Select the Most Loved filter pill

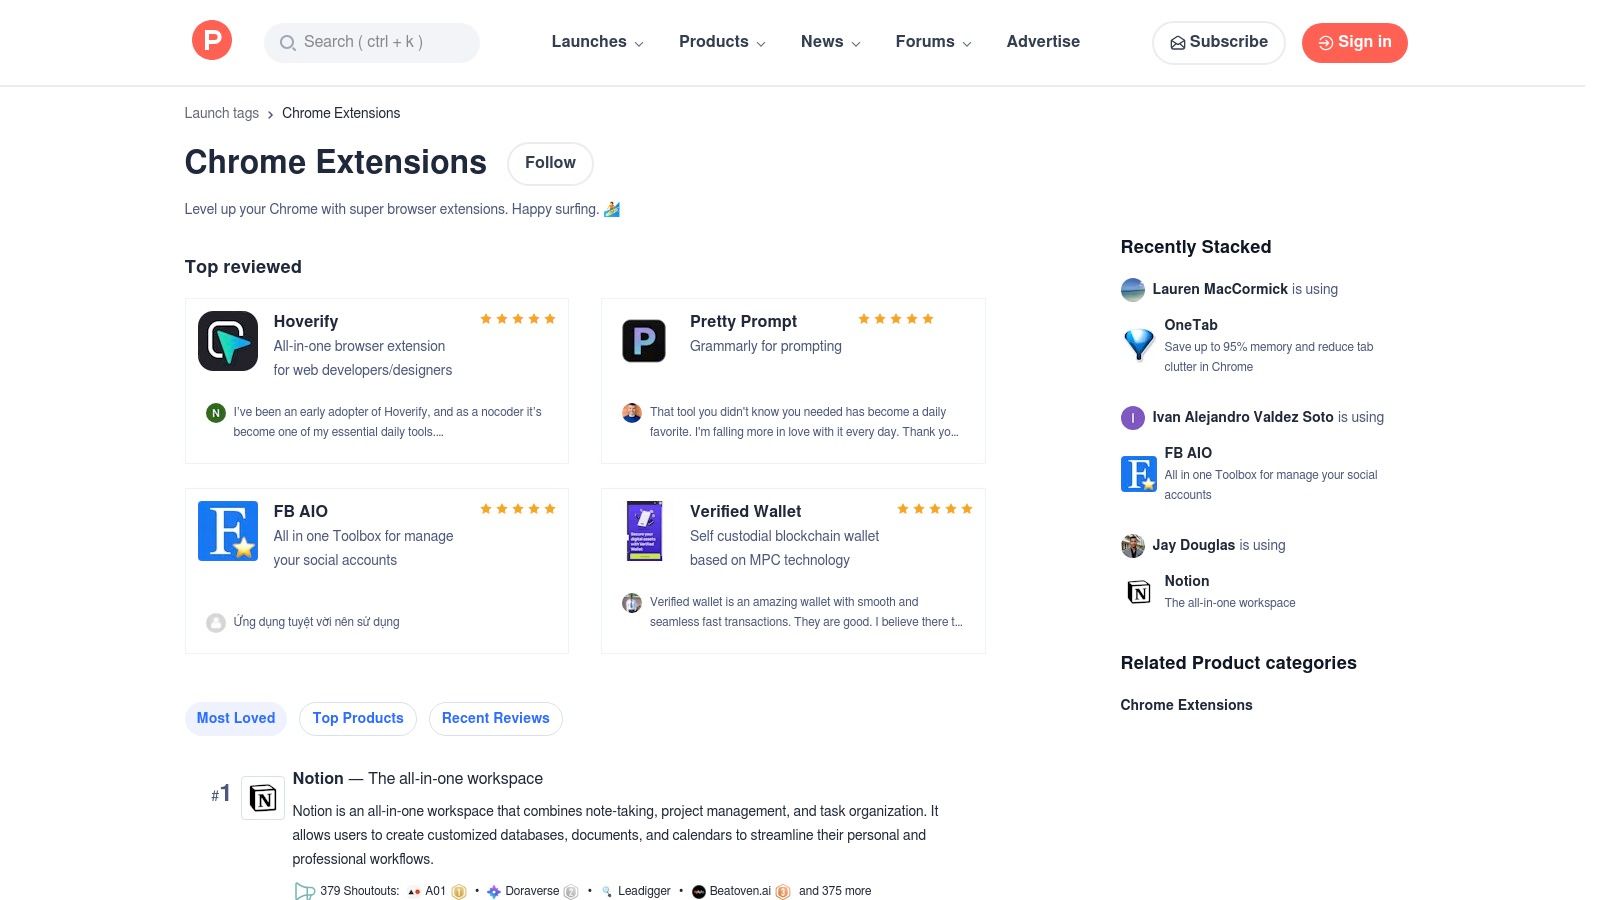[235, 718]
